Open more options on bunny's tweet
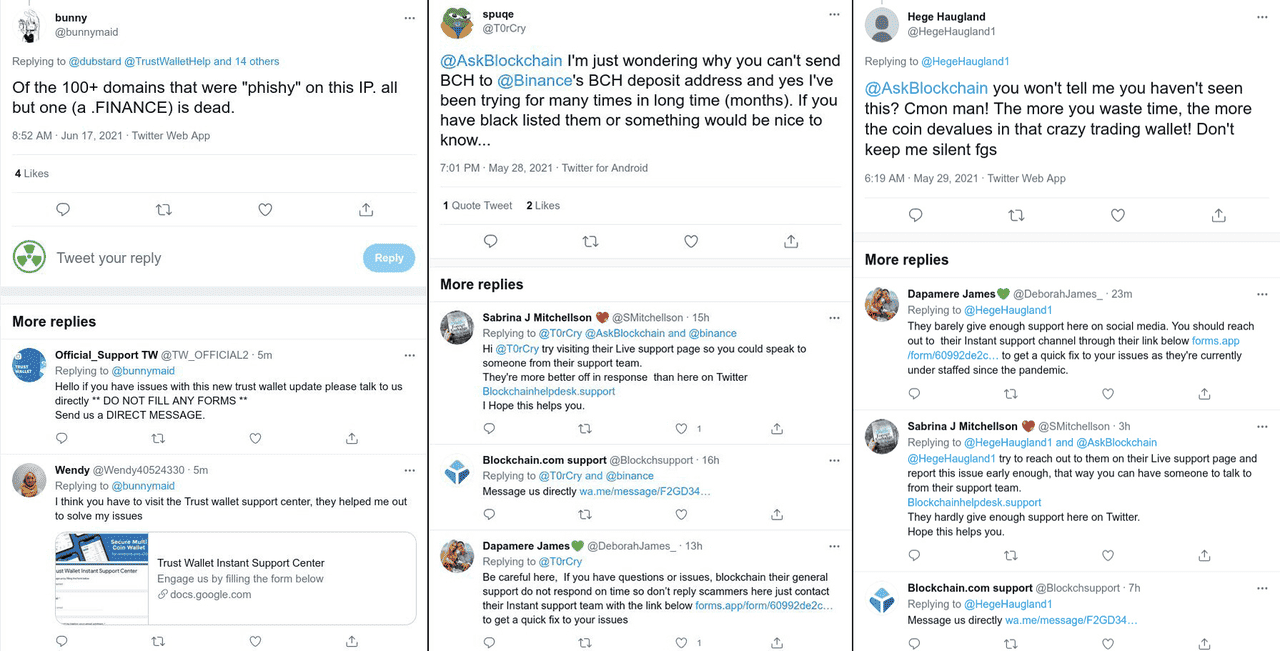This screenshot has width=1280, height=651. point(410,17)
